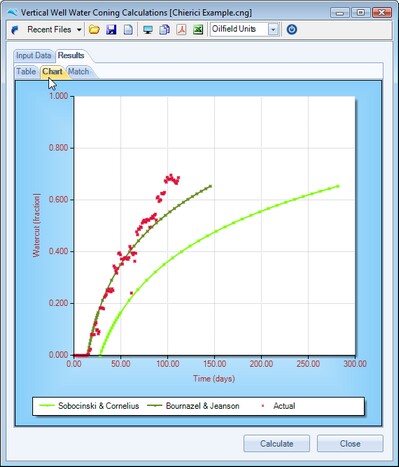Screen dimensions: 399x467
Task: Expand the Oilfield Units dropdown arrow
Action: [x=273, y=30]
